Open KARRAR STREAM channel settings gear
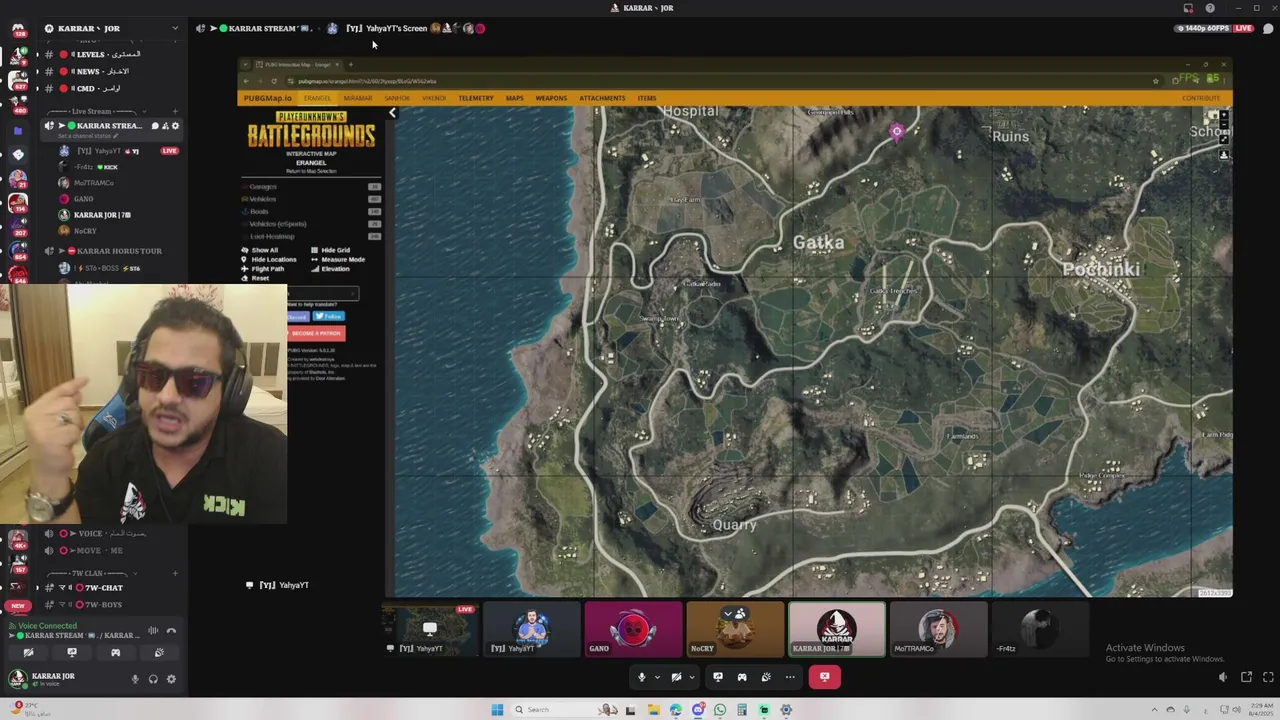Viewport: 1280px width, 720px height. (175, 126)
